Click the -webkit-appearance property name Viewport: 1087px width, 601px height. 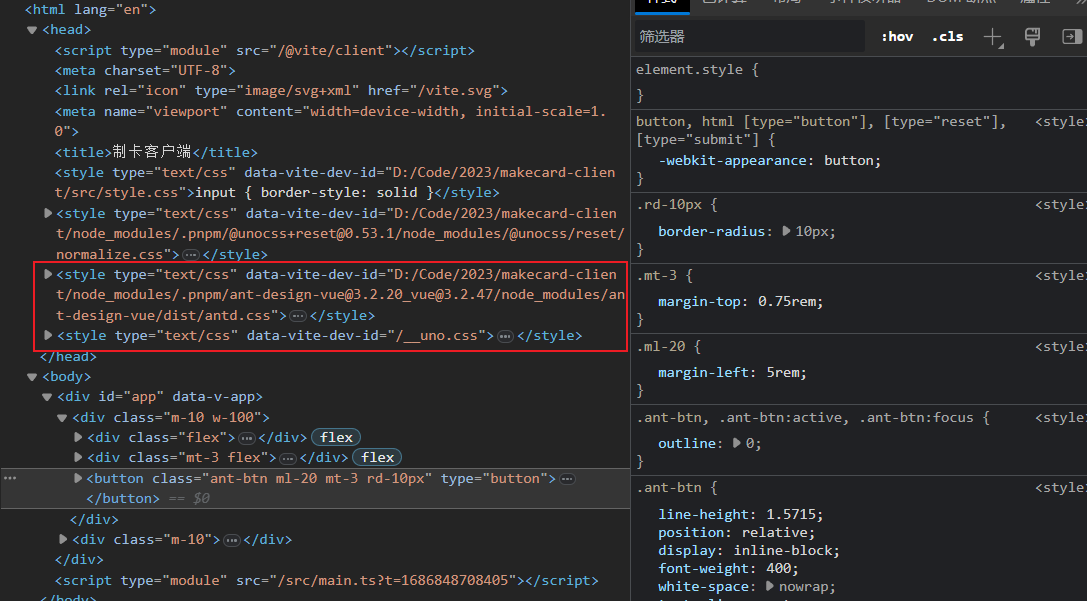coord(732,161)
